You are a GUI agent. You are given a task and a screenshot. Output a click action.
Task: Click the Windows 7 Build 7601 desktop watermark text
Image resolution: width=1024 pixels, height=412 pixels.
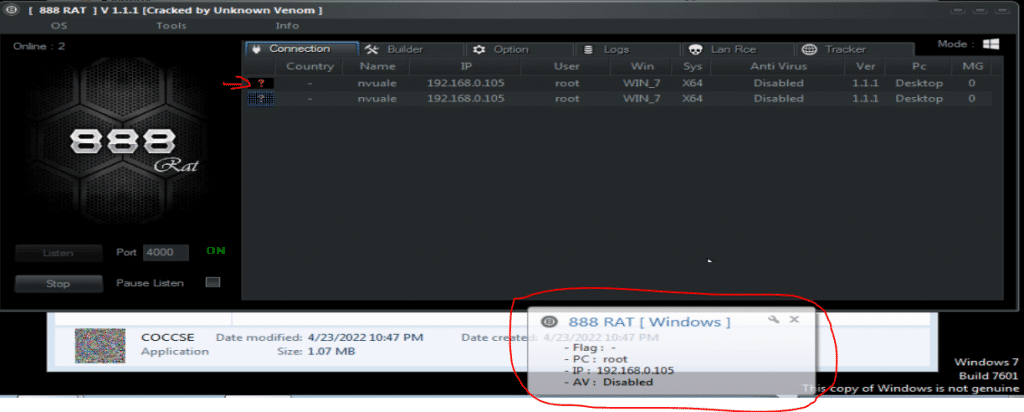pos(986,369)
